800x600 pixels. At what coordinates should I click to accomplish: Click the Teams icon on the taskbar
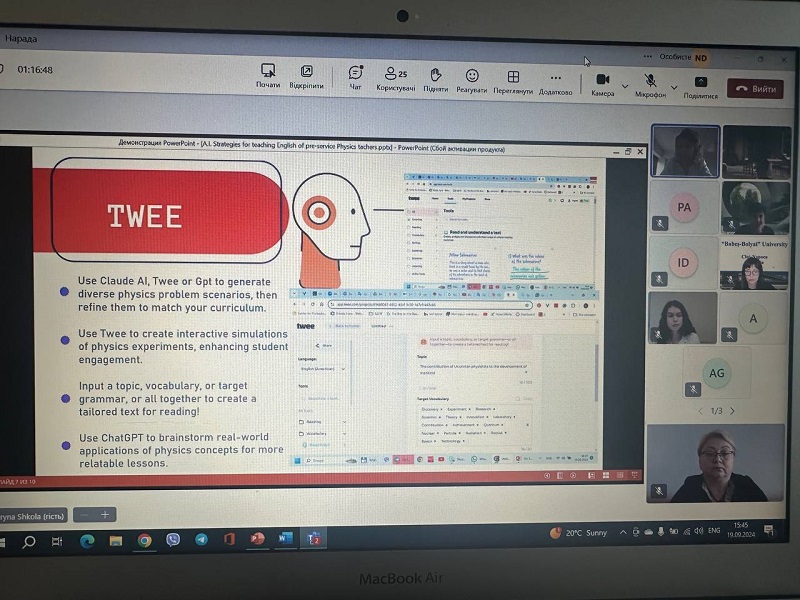pyautogui.click(x=313, y=538)
